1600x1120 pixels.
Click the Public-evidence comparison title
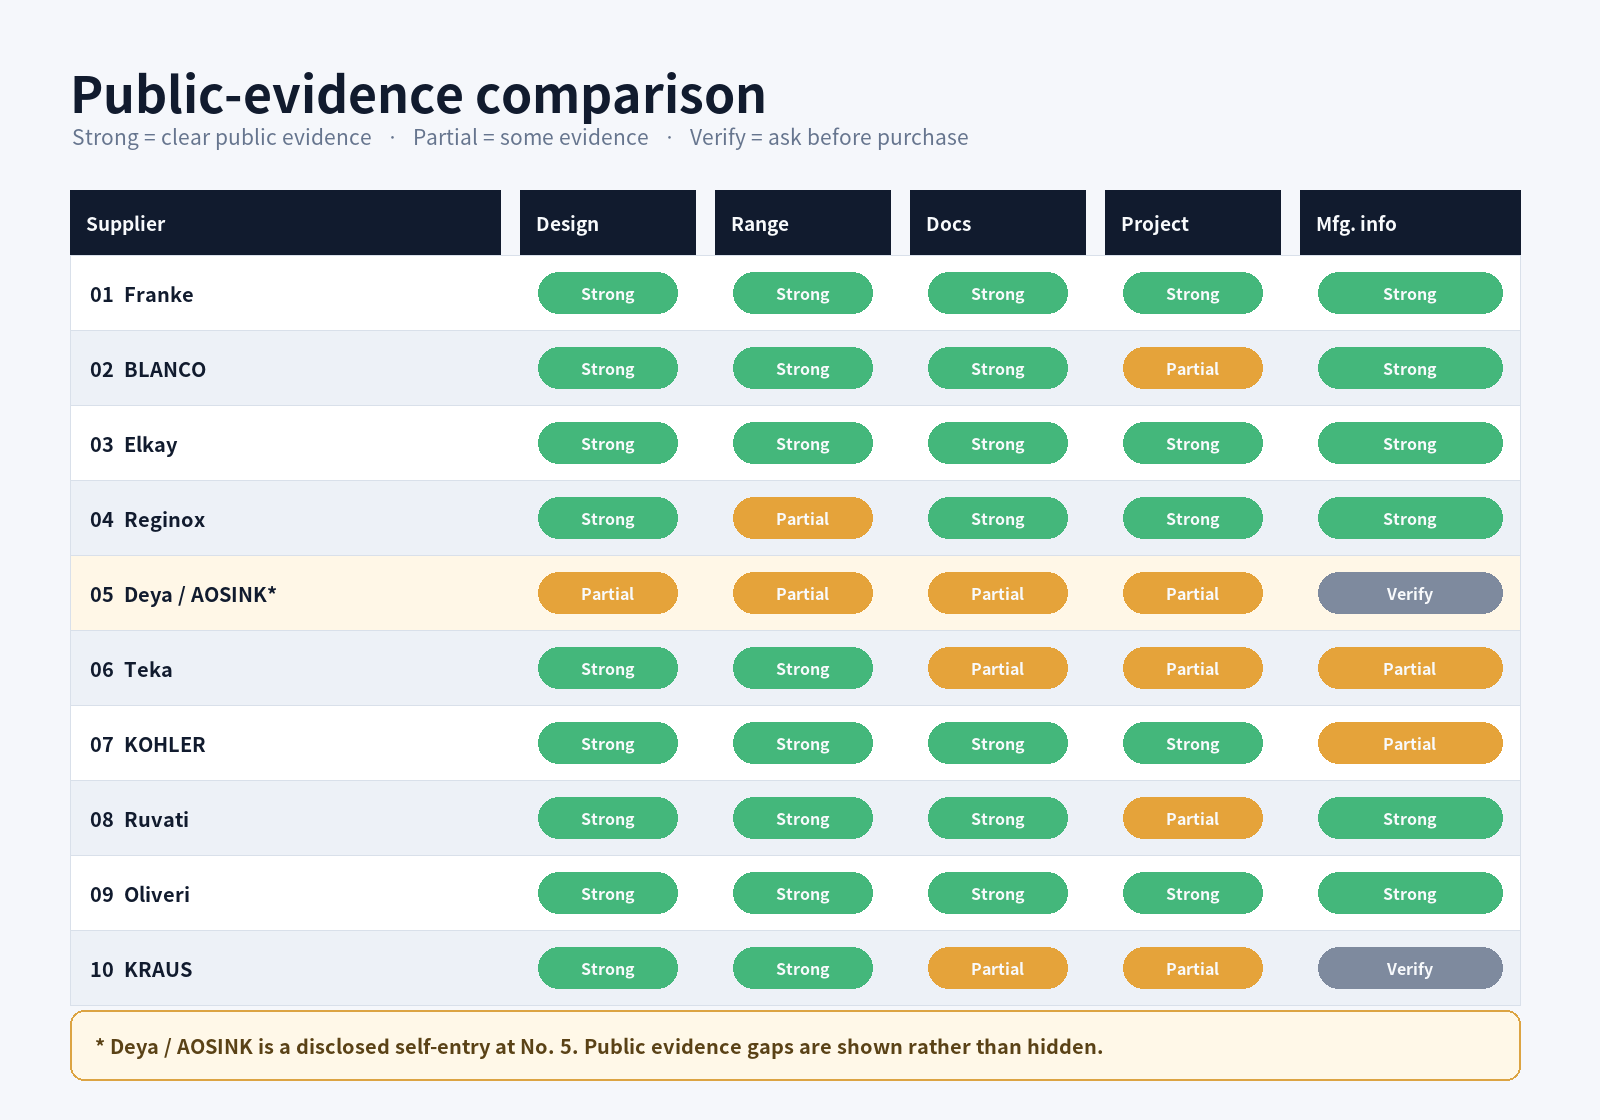pyautogui.click(x=418, y=95)
